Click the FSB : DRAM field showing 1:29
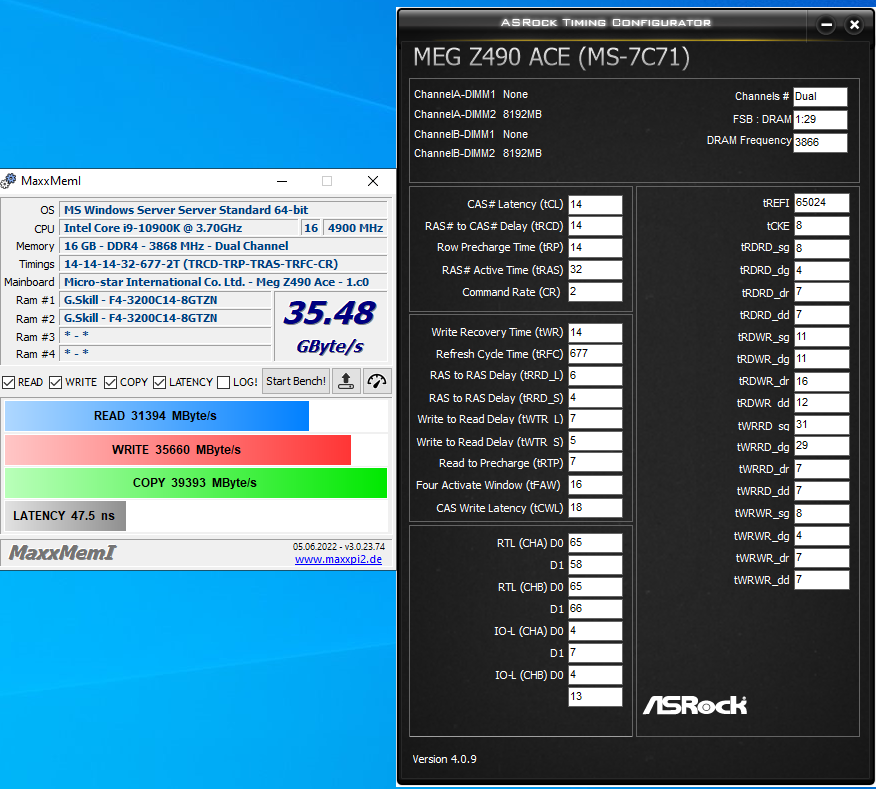Screen dimensions: 876x789 (x=820, y=120)
